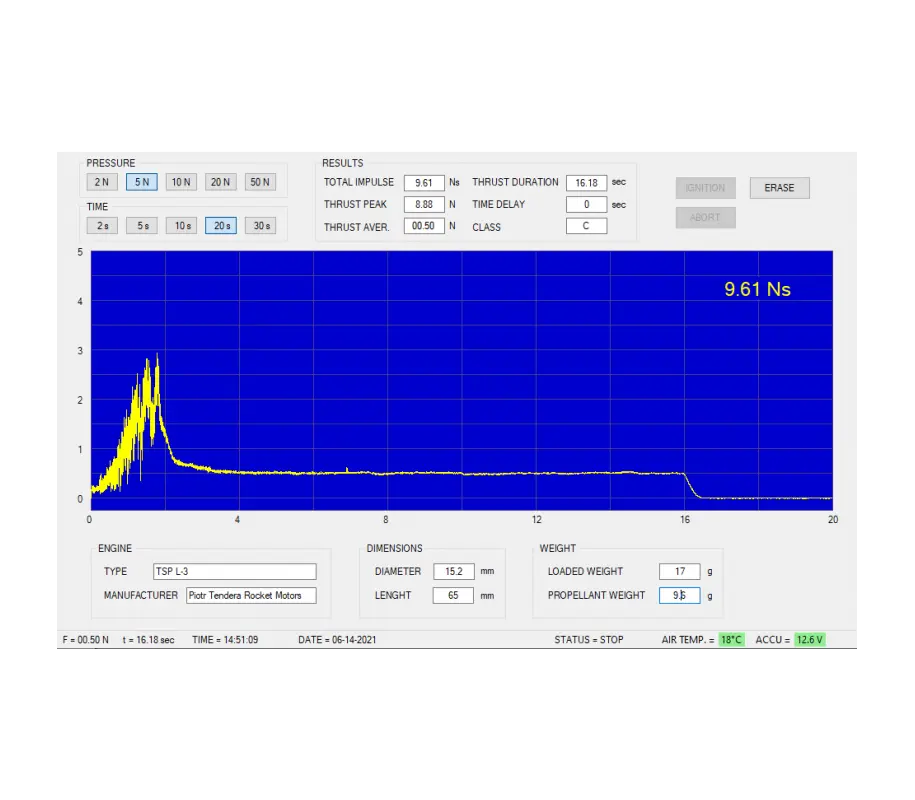Image resolution: width=915 pixels, height=800 pixels.
Task: Click the x-axis tick label 16
Action: tap(685, 519)
